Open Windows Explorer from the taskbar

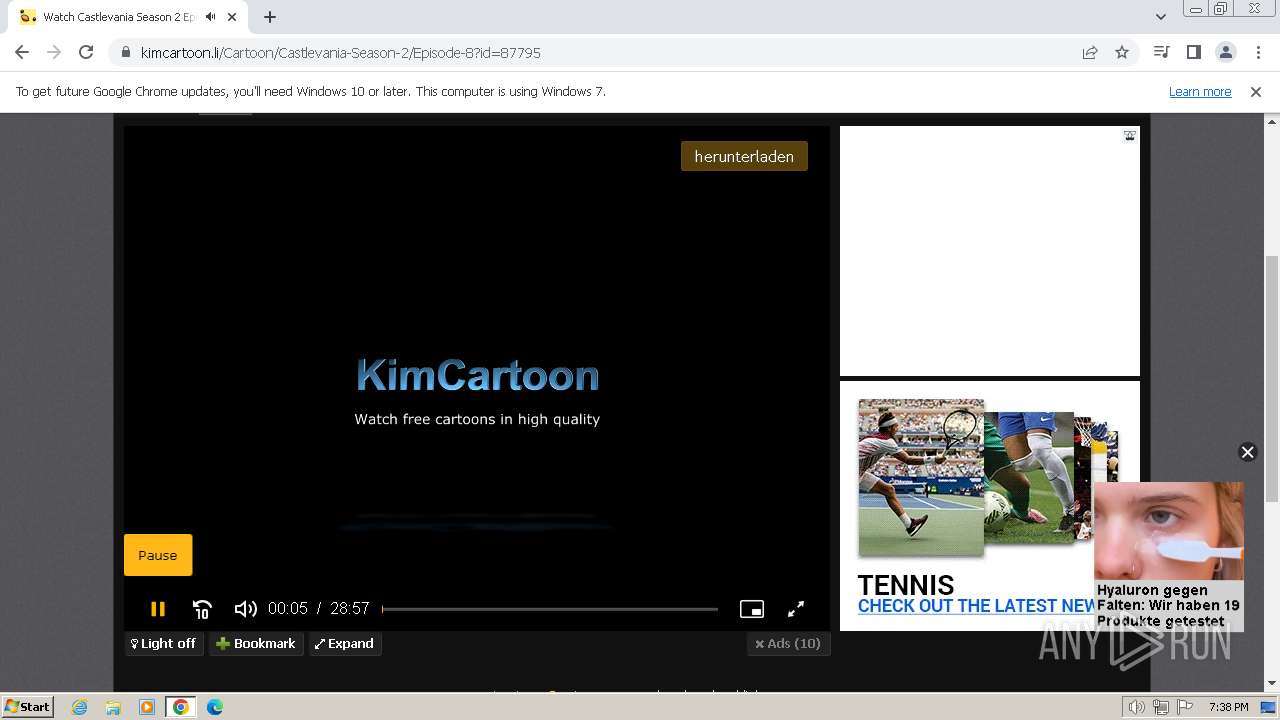click(113, 707)
